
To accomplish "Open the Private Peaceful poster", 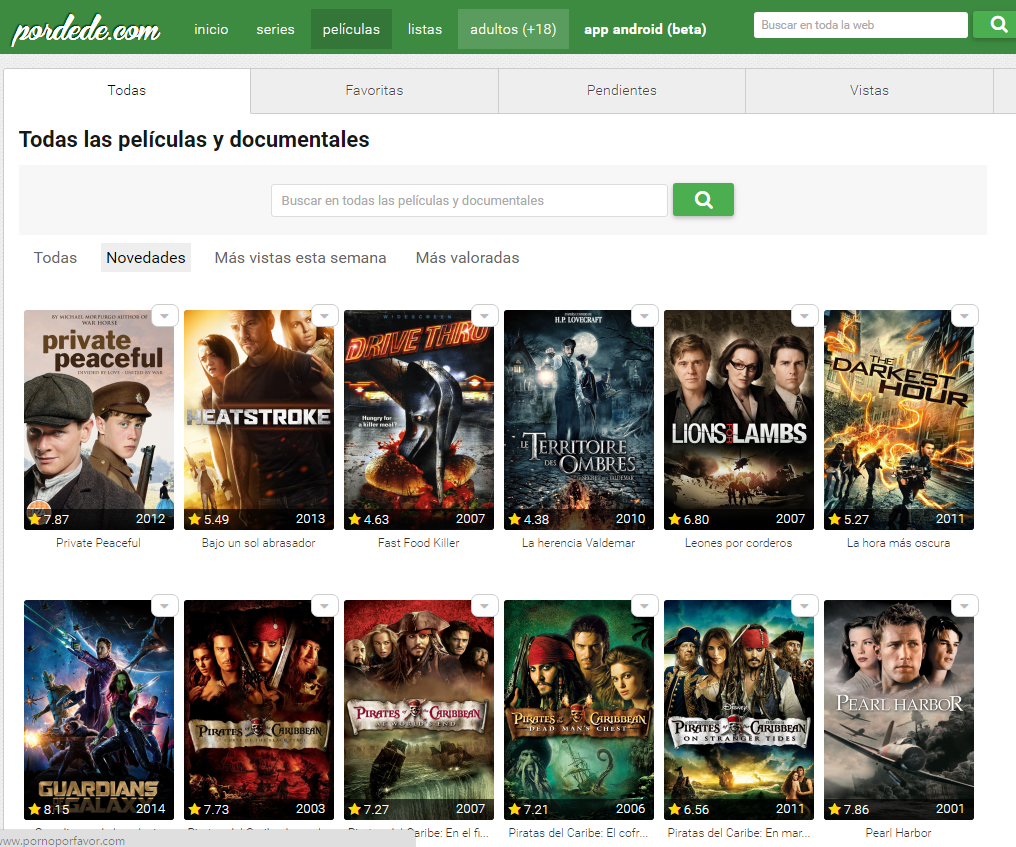I will [99, 420].
